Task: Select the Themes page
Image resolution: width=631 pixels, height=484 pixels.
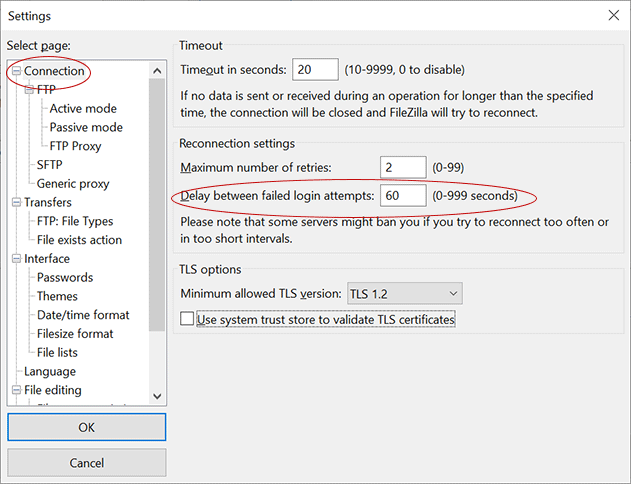Action: (57, 297)
